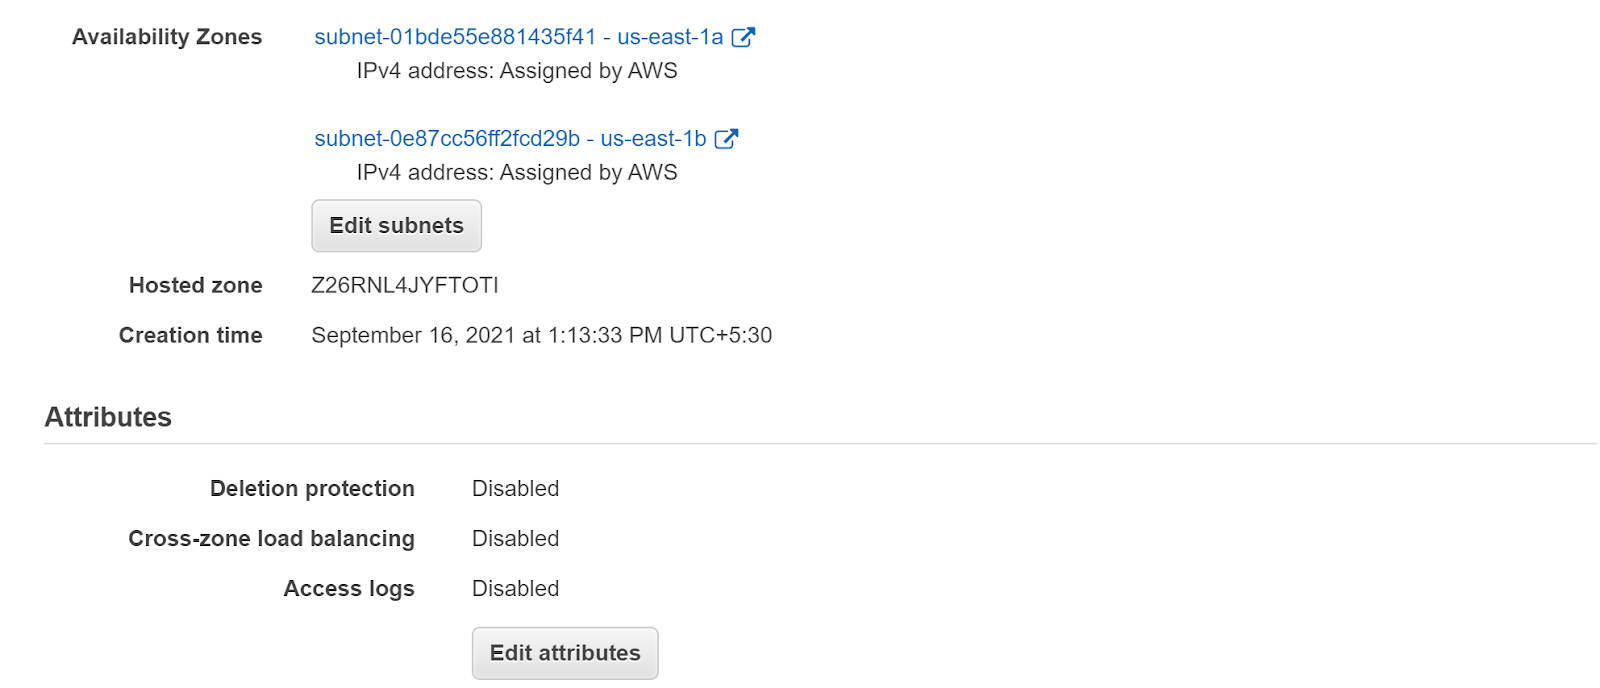Open the us-east-1b subnet link

click(x=510, y=139)
